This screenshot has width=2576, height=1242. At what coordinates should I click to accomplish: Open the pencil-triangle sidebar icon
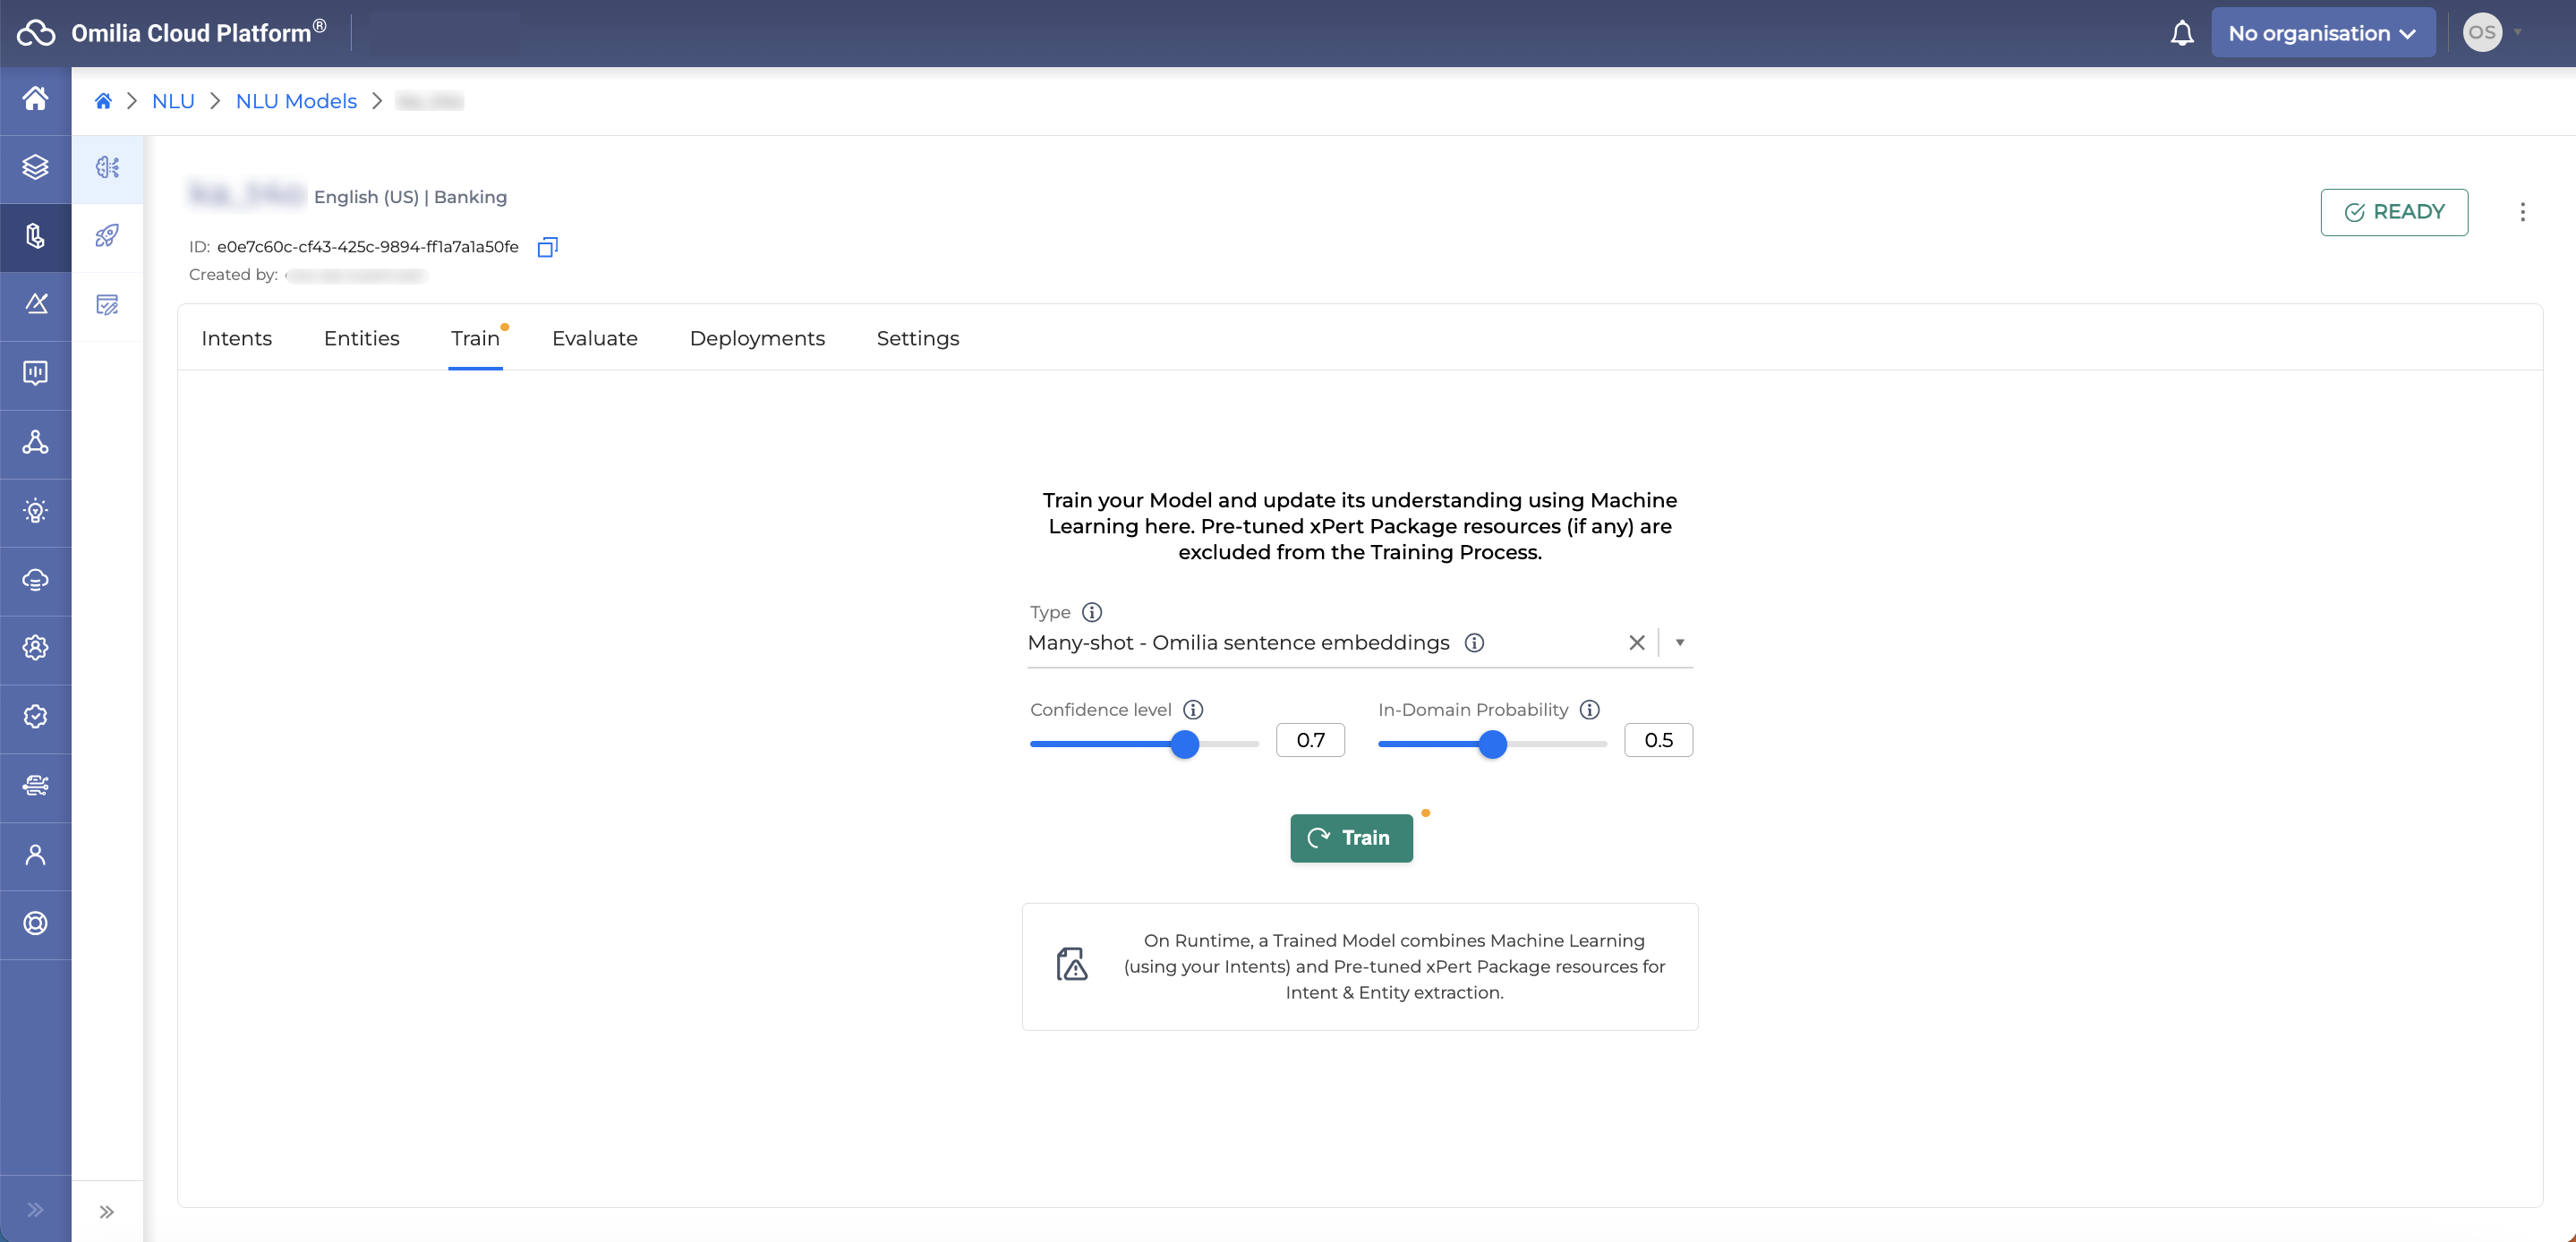pyautogui.click(x=36, y=304)
